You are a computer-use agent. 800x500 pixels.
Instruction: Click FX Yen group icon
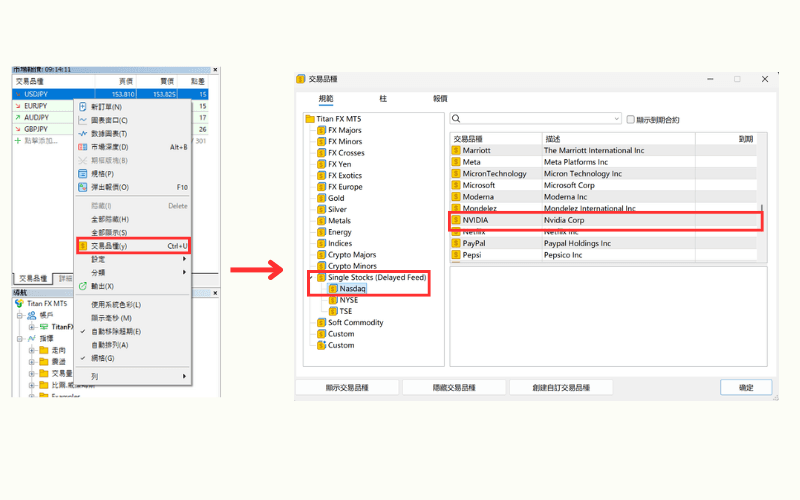[321, 164]
